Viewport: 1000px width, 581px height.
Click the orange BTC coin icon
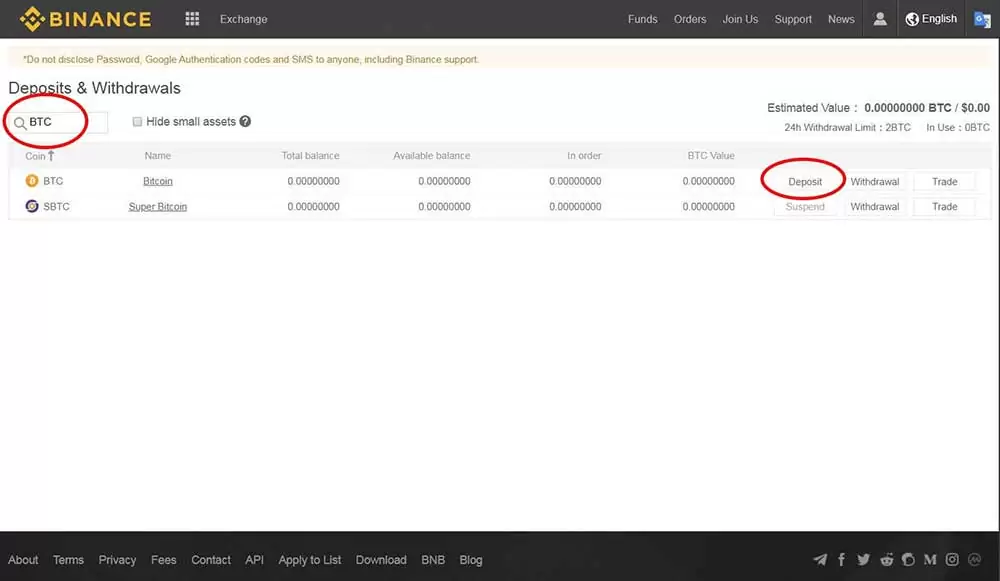click(x=32, y=181)
